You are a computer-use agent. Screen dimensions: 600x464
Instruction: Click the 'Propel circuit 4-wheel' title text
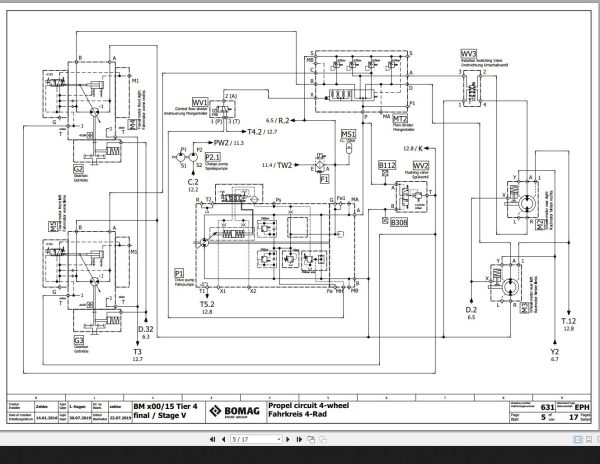[x=309, y=405]
